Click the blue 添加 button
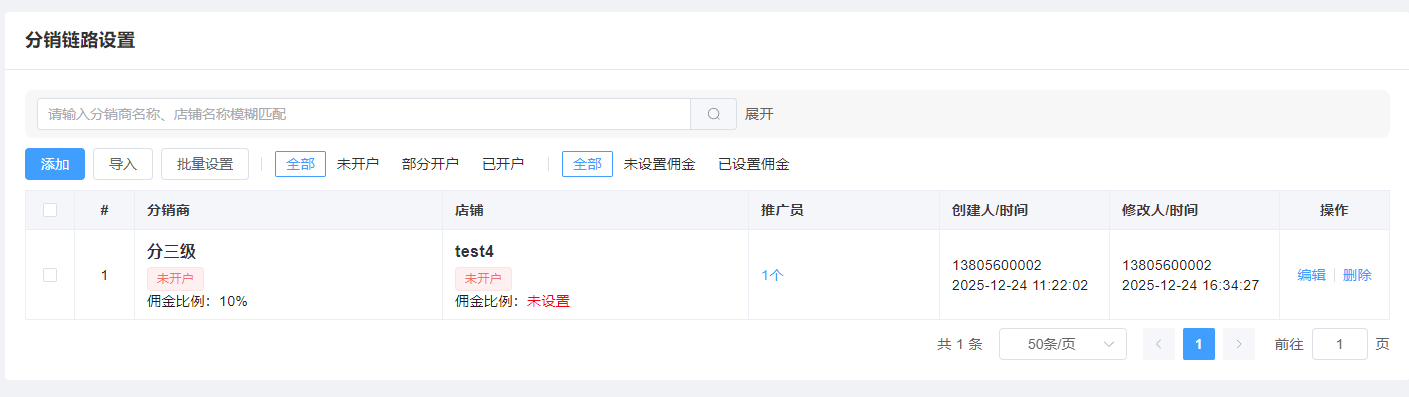This screenshot has width=1409, height=397. click(55, 164)
